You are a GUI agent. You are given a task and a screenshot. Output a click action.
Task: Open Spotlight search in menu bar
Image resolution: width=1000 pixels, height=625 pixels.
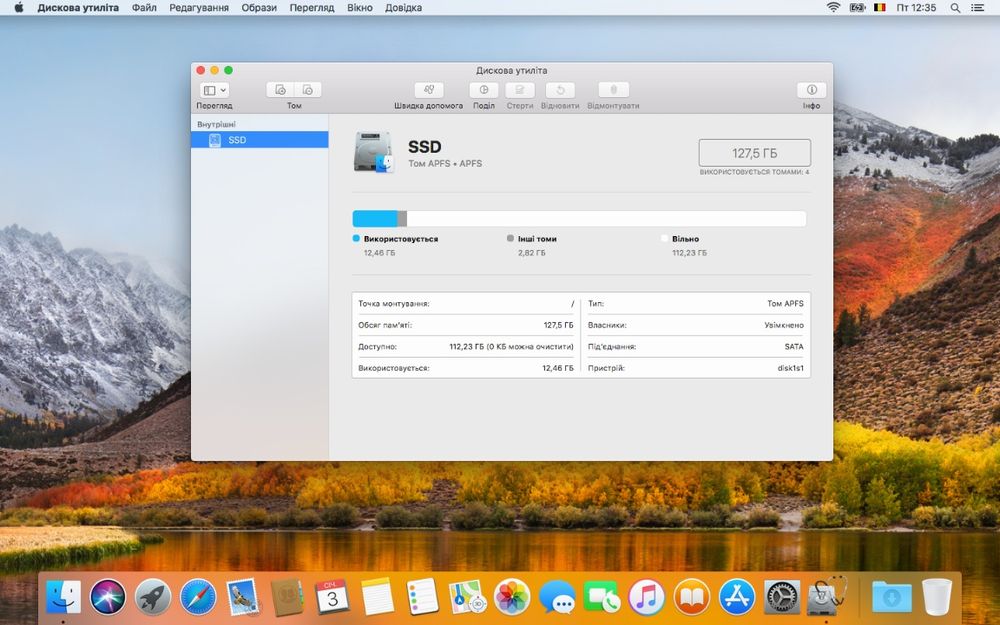[x=955, y=8]
